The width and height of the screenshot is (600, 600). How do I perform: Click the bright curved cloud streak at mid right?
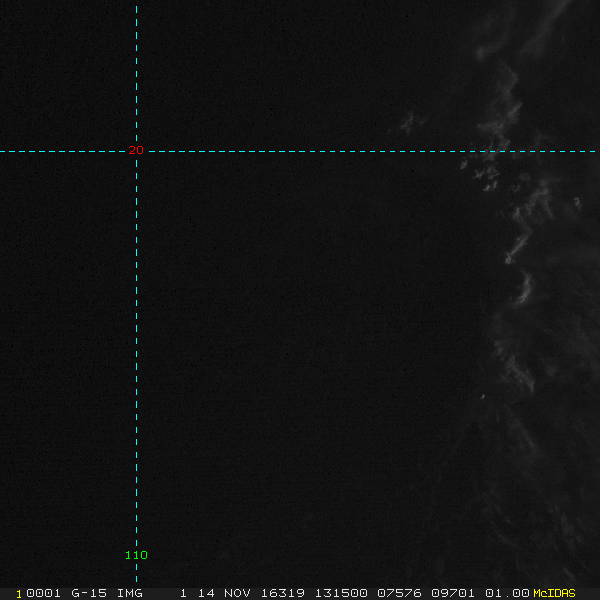(x=524, y=288)
